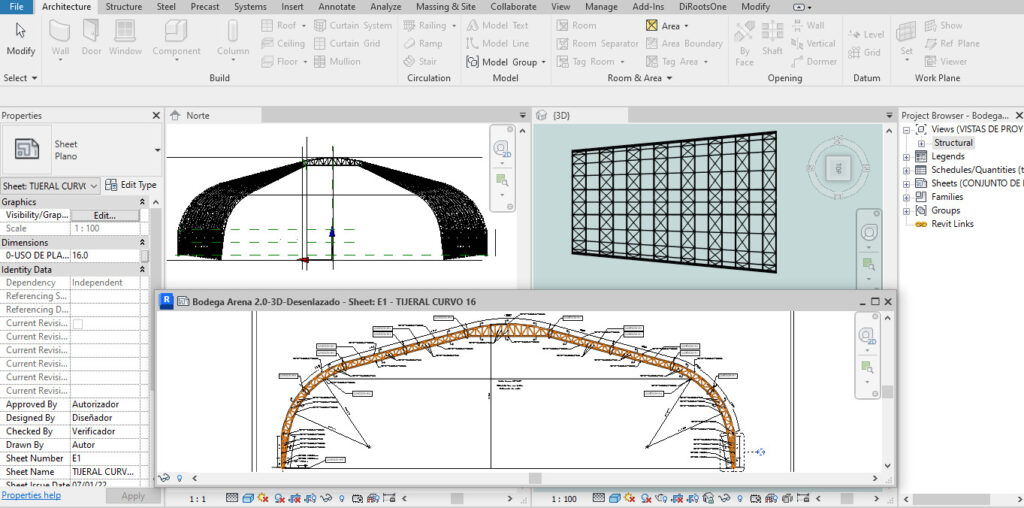
Task: Expand the Legends node in Project Browser
Action: tap(907, 157)
